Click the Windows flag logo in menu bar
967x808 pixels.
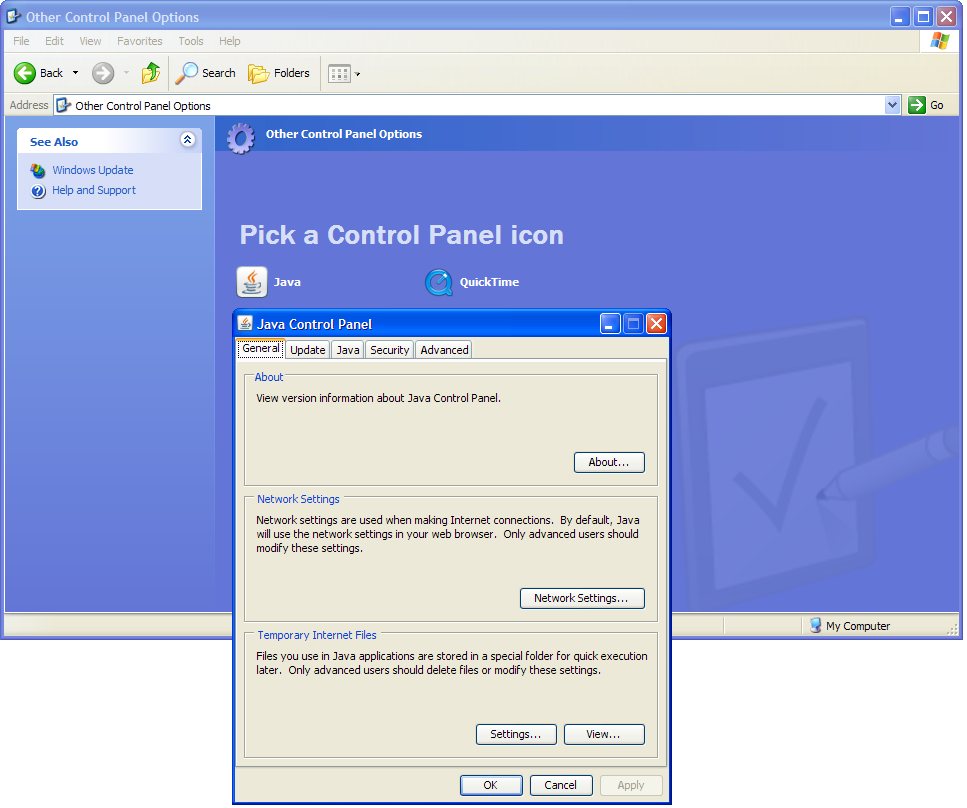[x=940, y=41]
